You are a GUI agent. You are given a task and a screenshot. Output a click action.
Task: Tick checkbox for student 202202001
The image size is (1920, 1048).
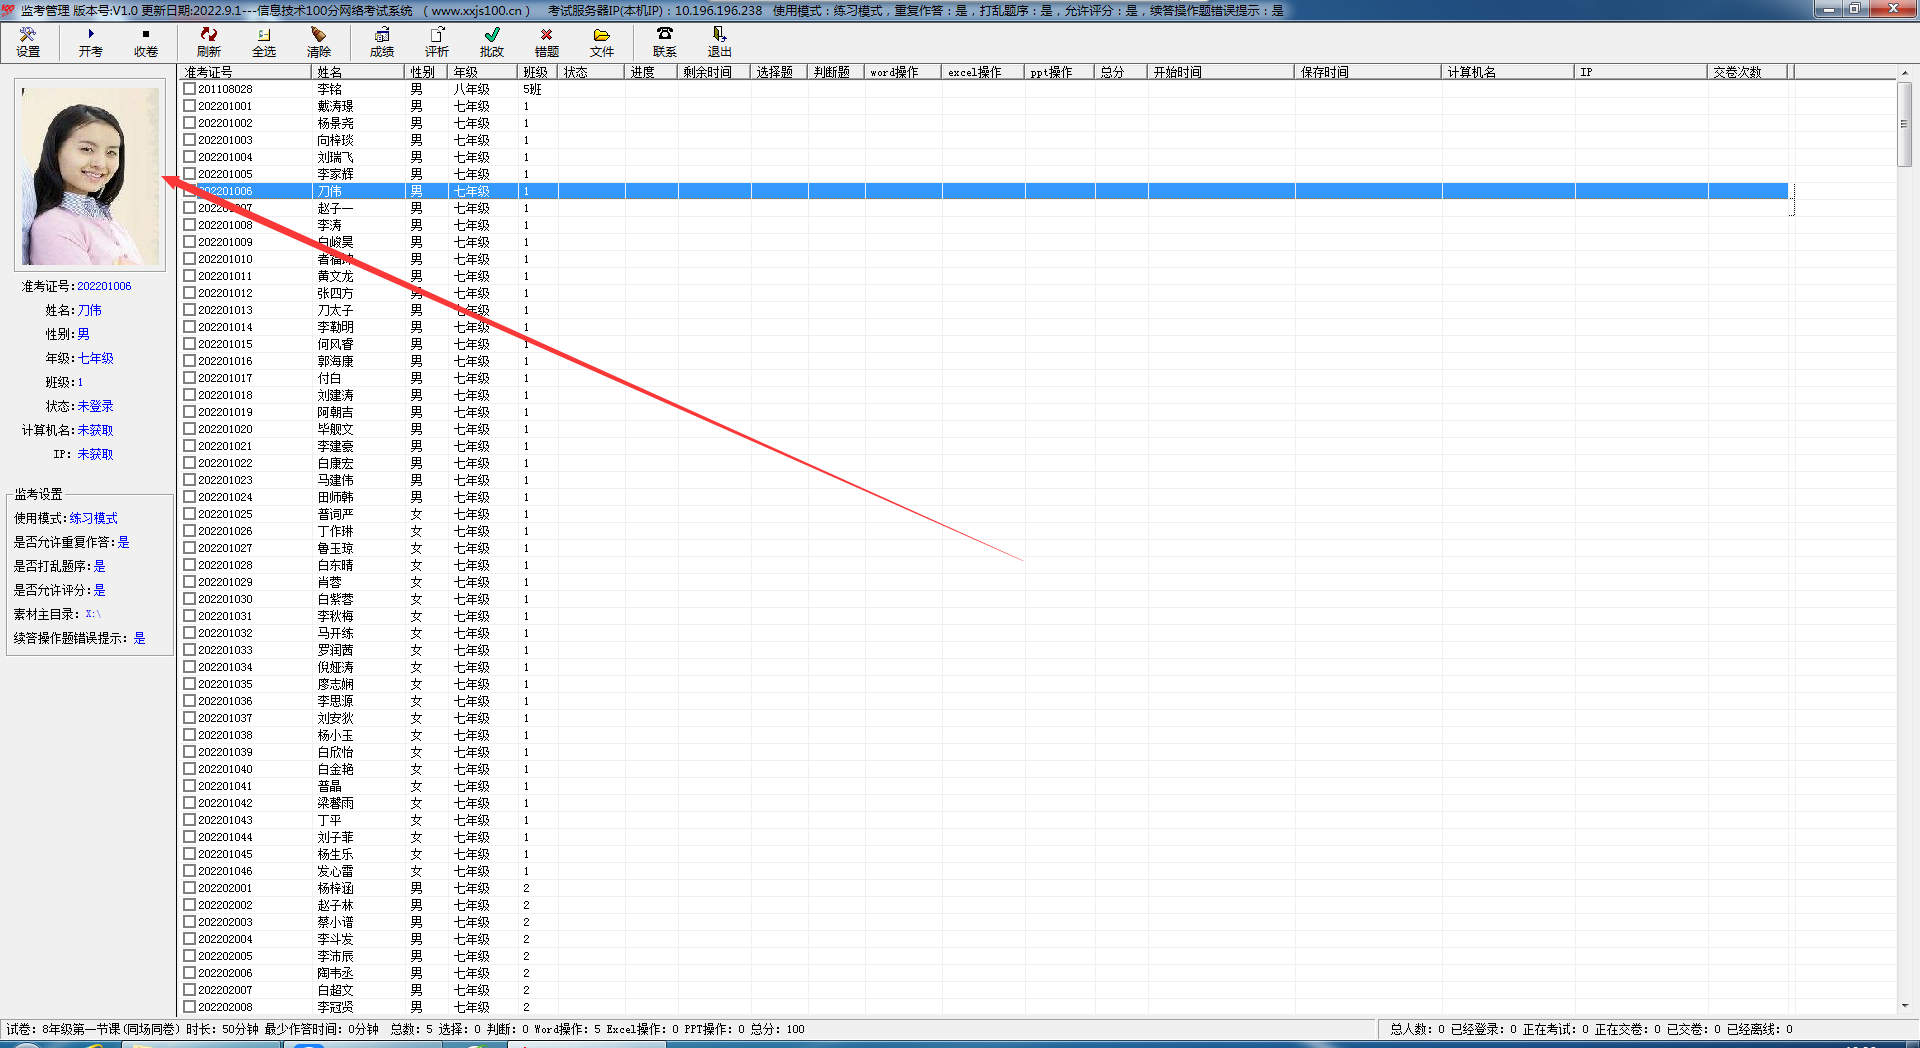(190, 888)
